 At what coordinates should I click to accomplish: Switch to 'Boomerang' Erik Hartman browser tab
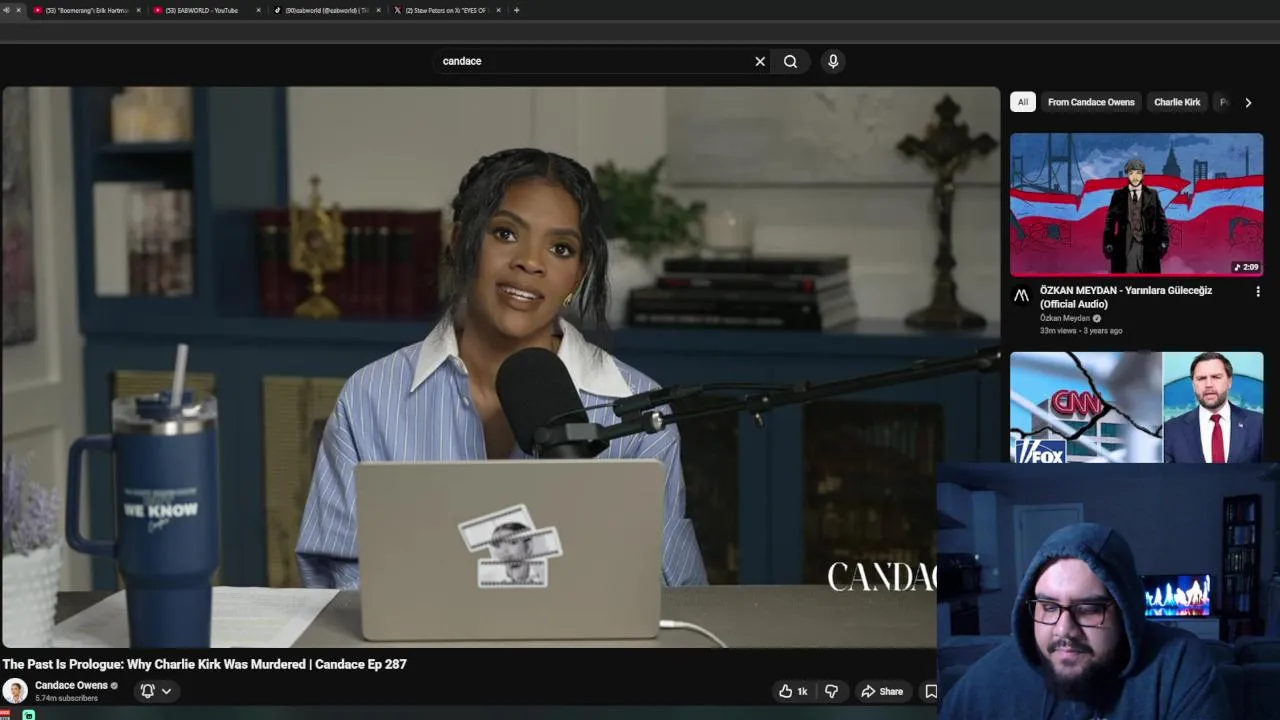85,10
